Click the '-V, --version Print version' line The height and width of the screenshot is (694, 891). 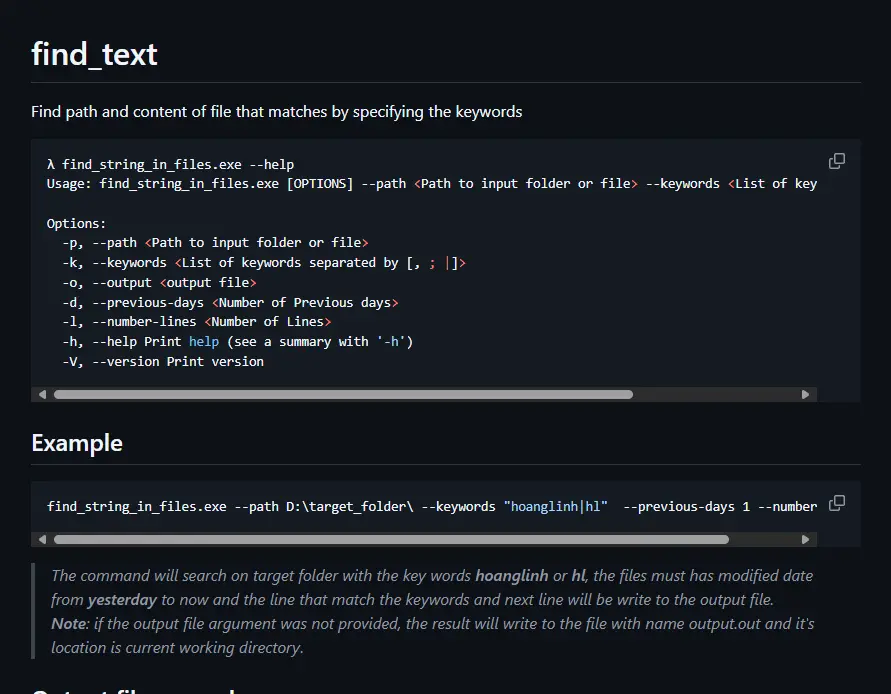pos(163,361)
